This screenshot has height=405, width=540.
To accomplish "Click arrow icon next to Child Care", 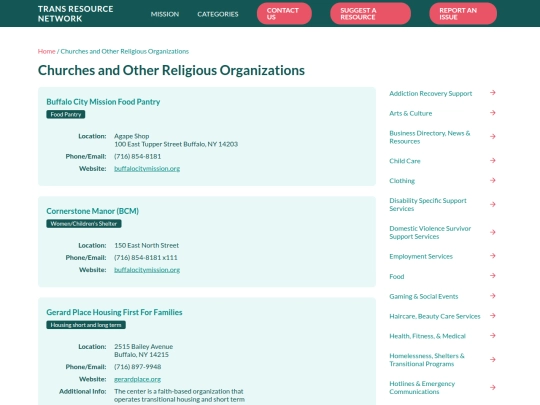I will (x=493, y=160).
